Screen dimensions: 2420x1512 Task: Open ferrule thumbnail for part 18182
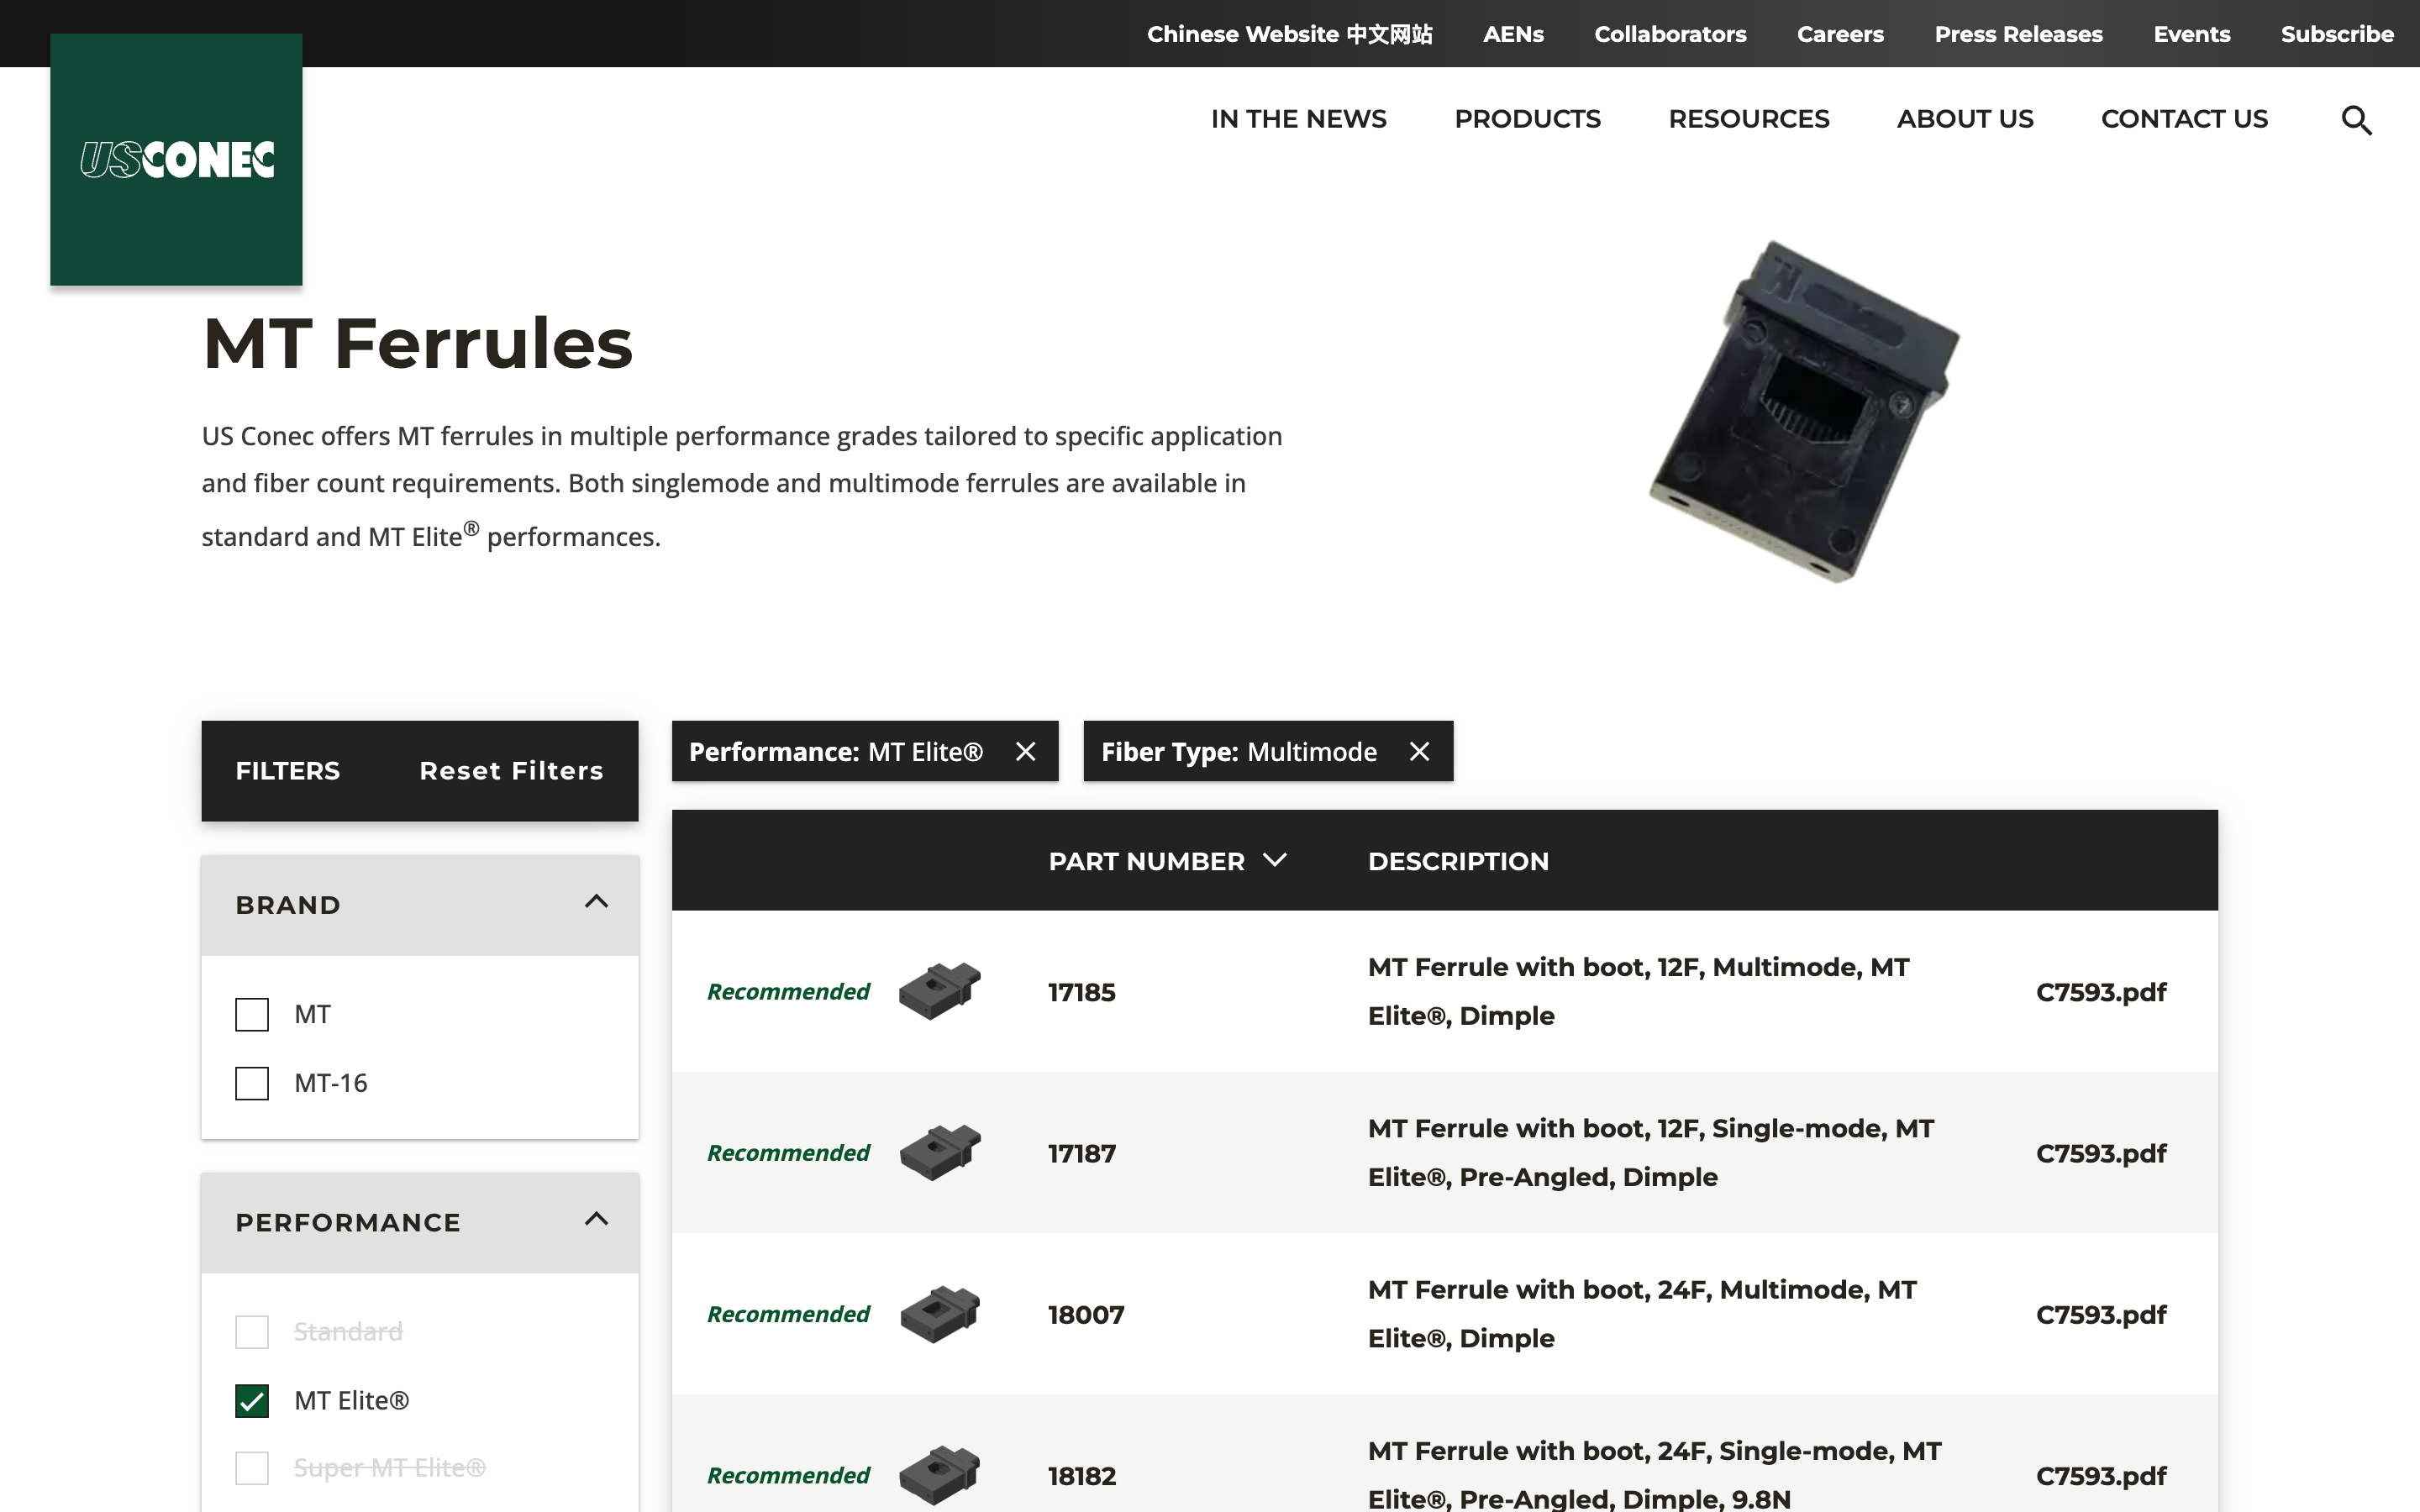(x=939, y=1475)
